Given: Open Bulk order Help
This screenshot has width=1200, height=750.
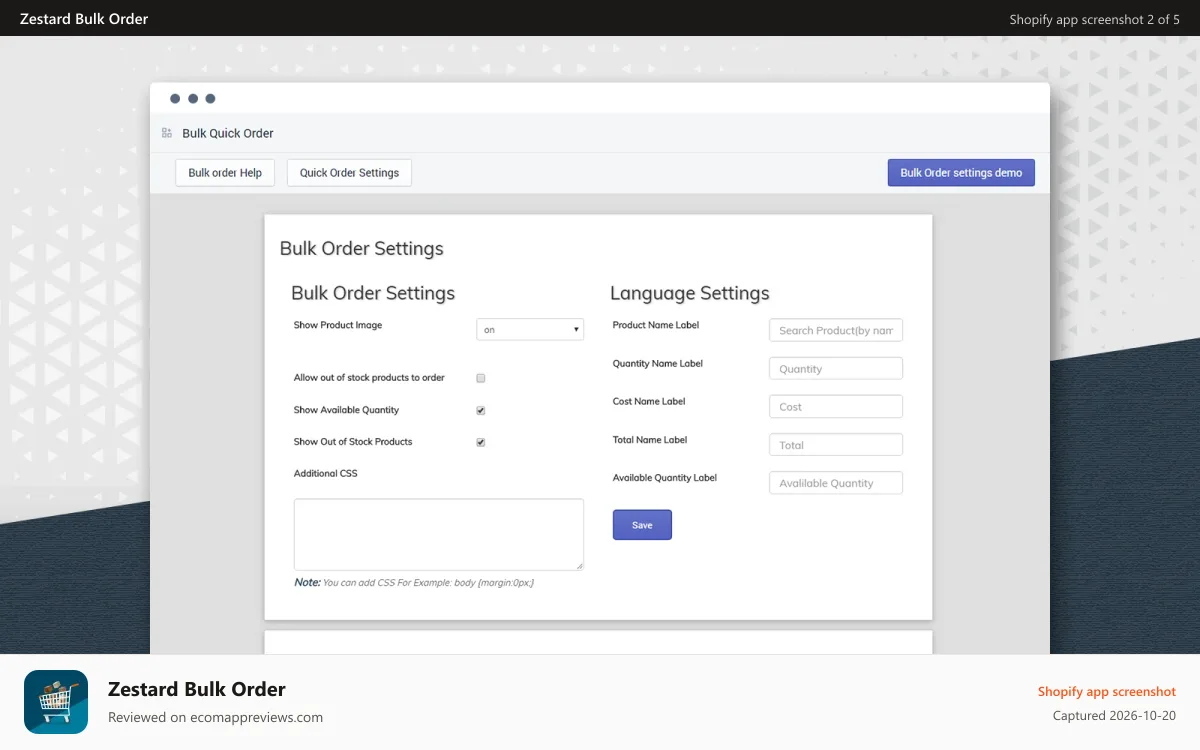Looking at the screenshot, I should 225,173.
